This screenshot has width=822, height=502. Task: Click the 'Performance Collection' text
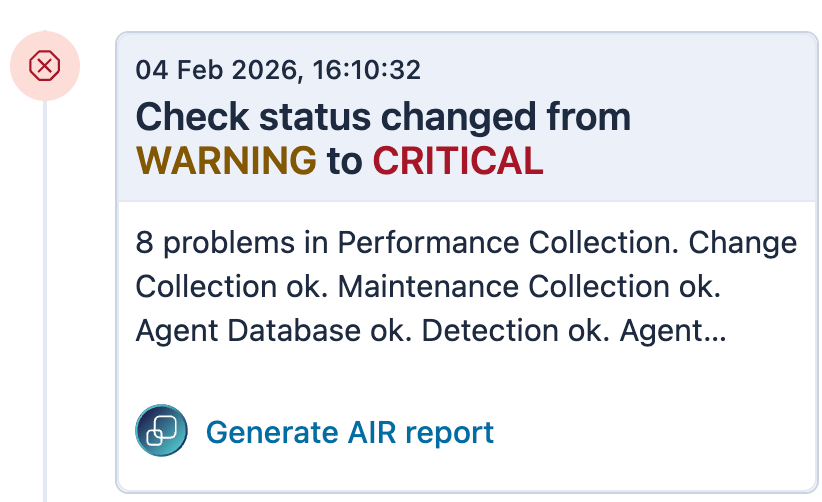tap(508, 243)
